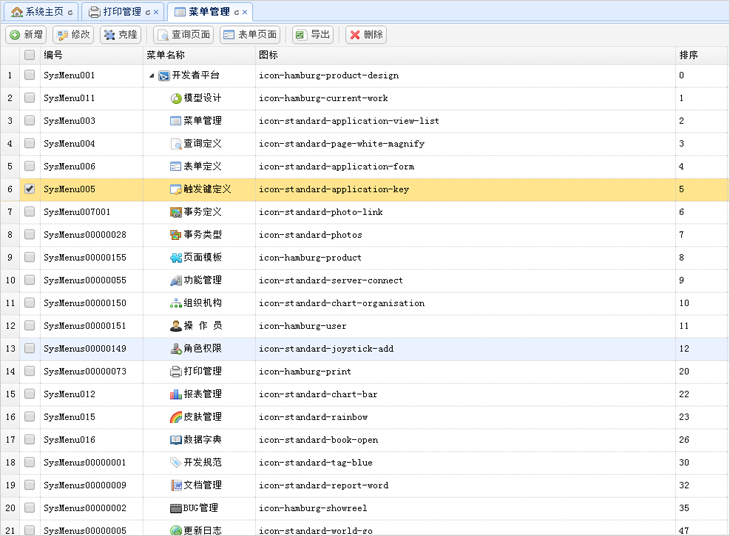Click the 打印管理 printer row icon

176,372
